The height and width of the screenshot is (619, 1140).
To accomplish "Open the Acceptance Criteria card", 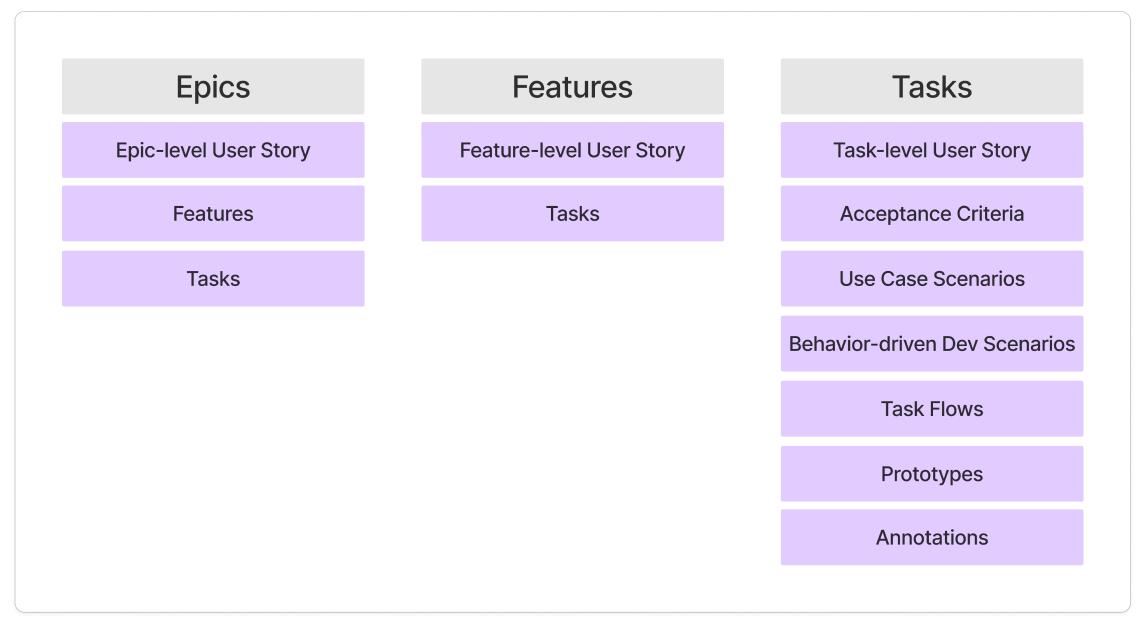I will (931, 214).
